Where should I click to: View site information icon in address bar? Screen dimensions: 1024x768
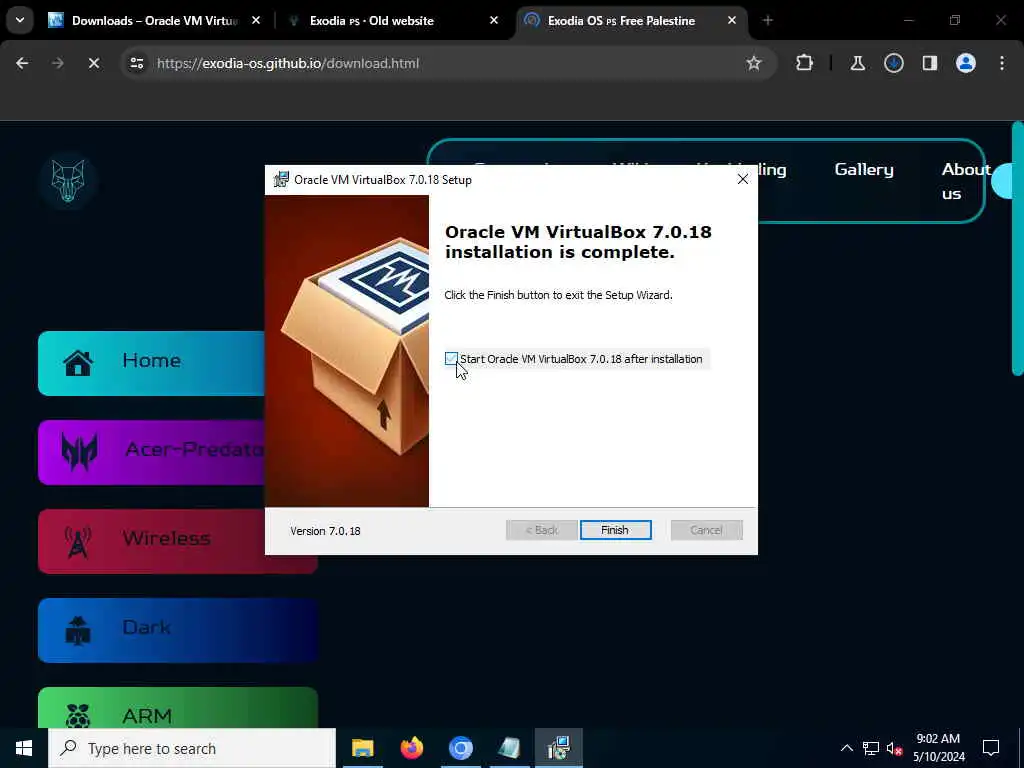click(136, 63)
